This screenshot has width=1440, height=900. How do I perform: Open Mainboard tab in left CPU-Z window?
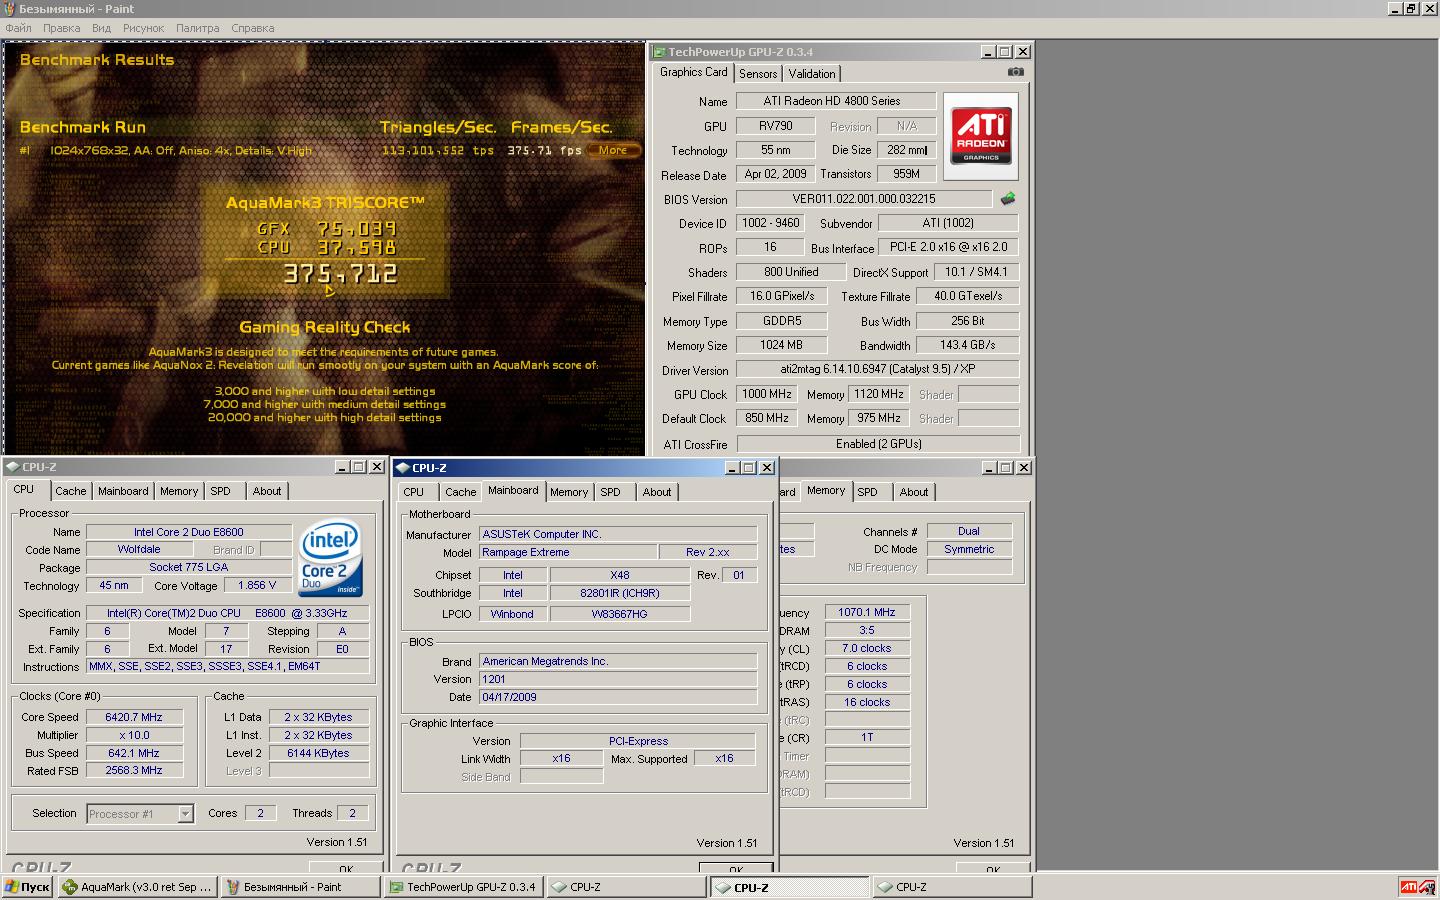click(x=123, y=491)
